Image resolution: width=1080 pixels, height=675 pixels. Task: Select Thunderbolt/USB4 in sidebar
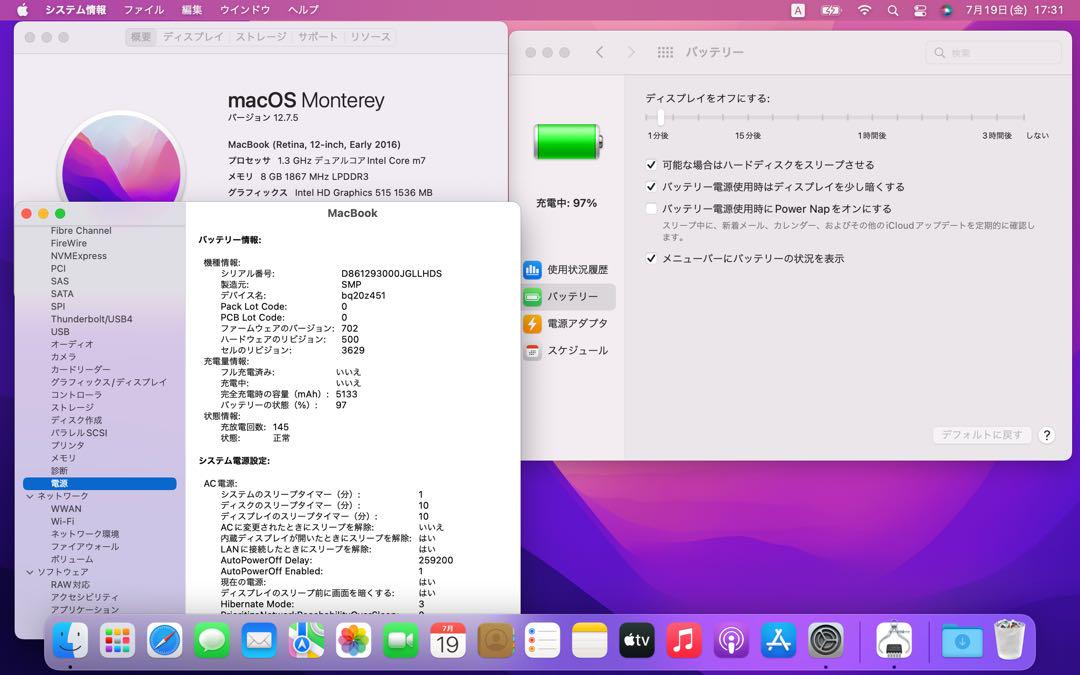(92, 319)
